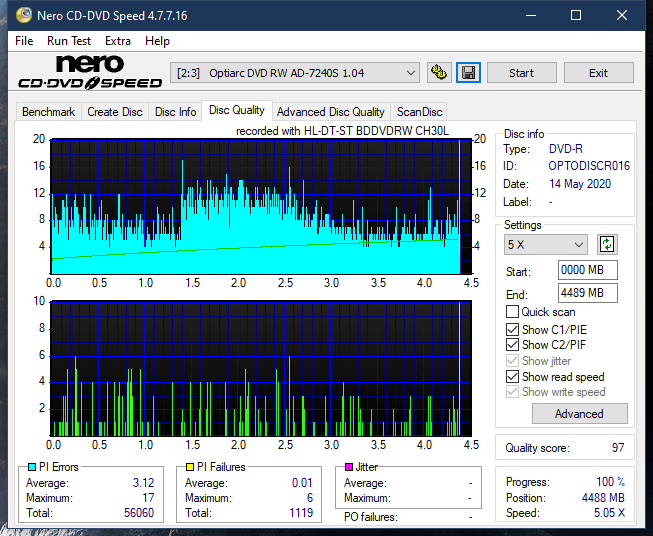Maximize the Nero CD-DVD Speed window

tap(576, 15)
